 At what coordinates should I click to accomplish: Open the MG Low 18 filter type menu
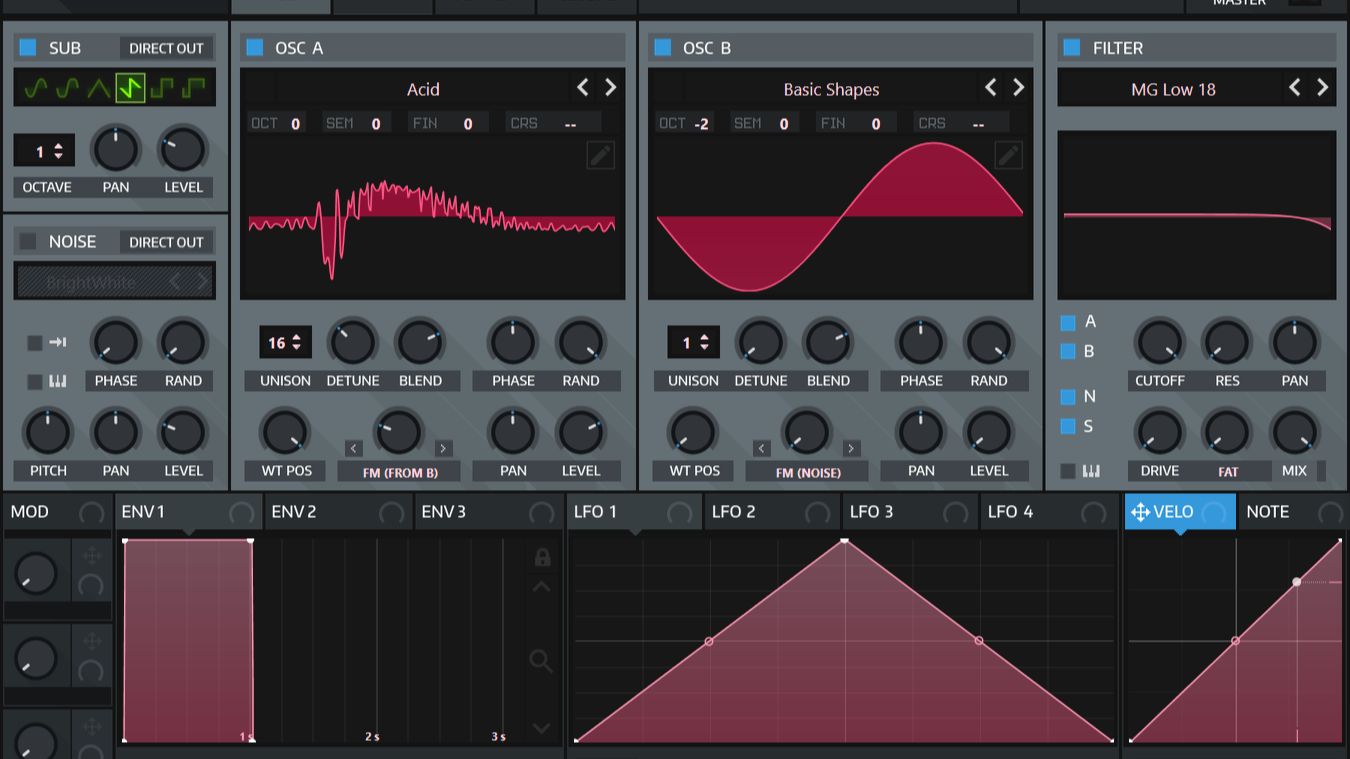[x=1173, y=89]
